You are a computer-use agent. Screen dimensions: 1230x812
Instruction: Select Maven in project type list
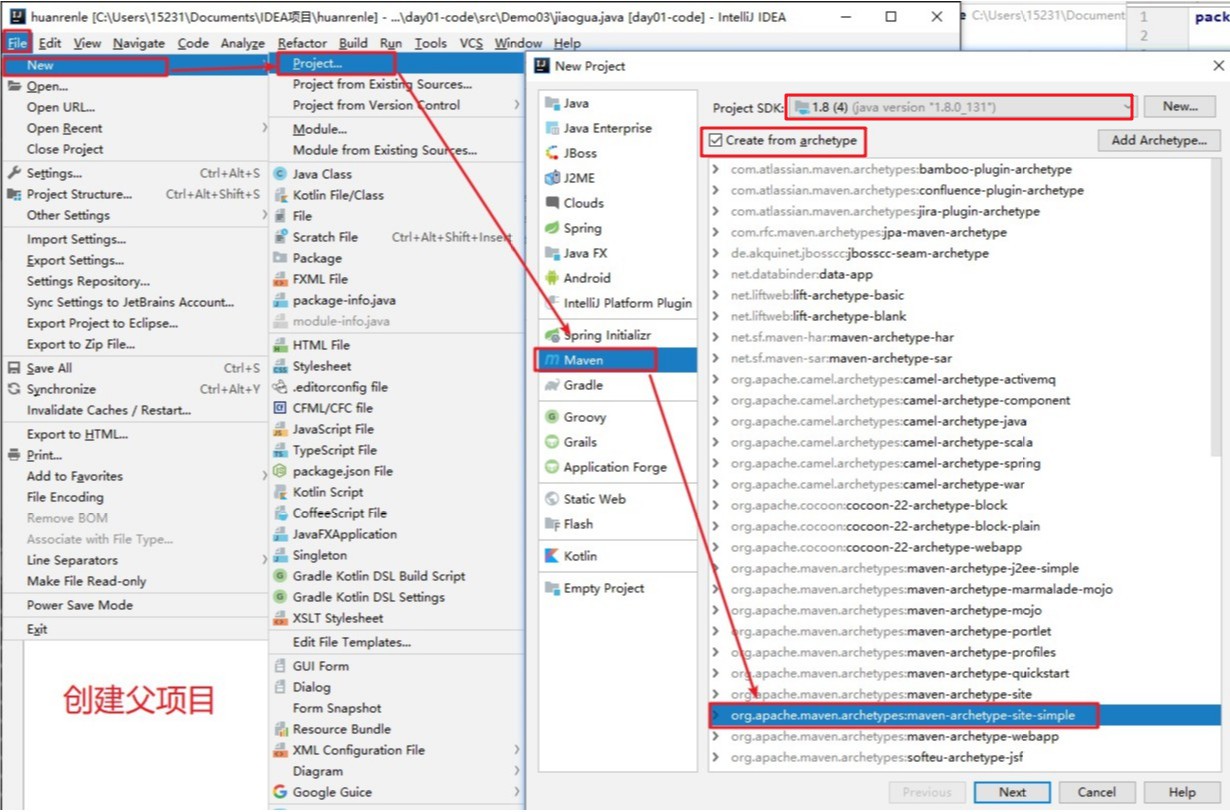click(617, 360)
